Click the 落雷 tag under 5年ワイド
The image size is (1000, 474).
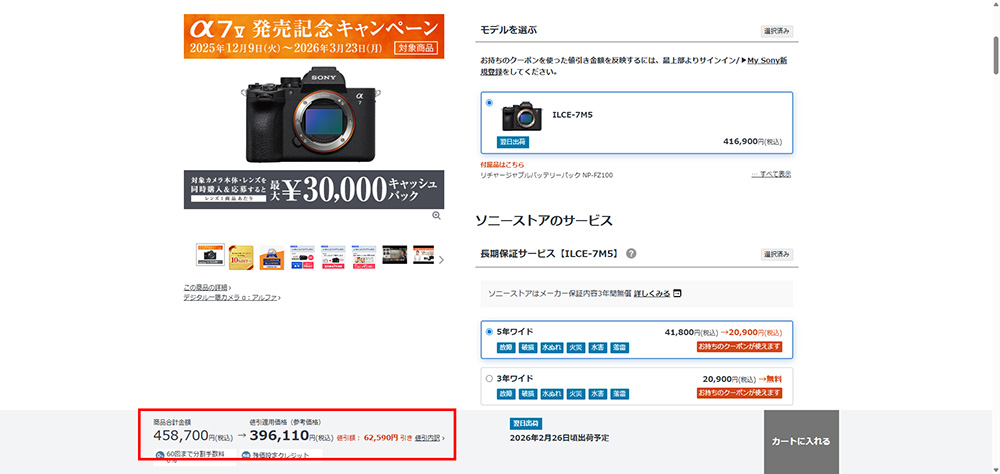tap(619, 348)
